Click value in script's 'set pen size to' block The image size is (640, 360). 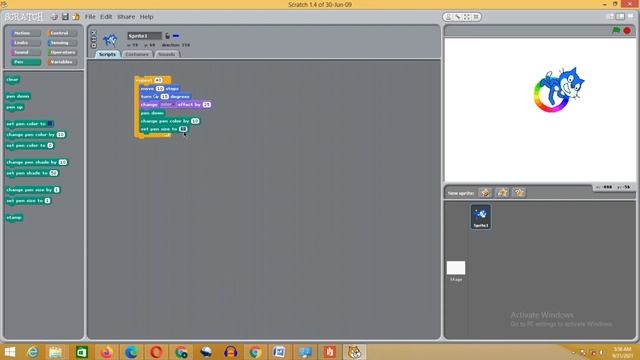coord(183,129)
